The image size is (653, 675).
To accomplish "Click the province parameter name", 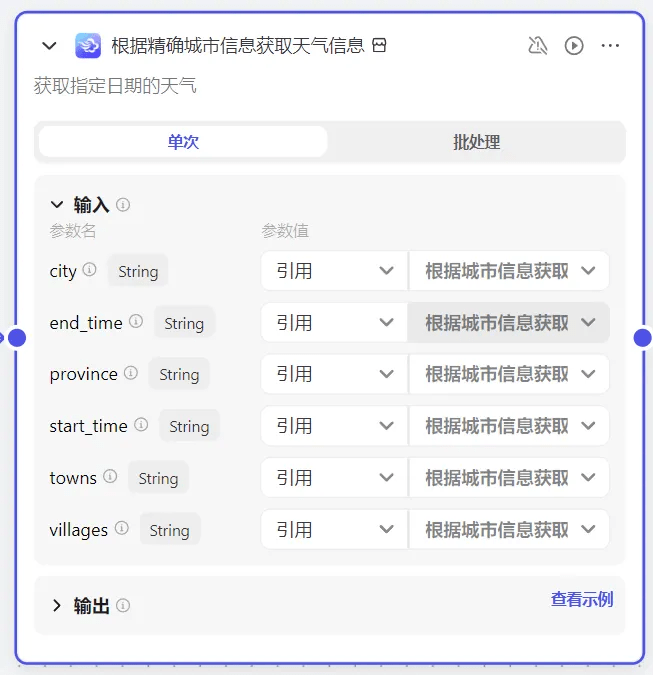I will click(x=84, y=375).
